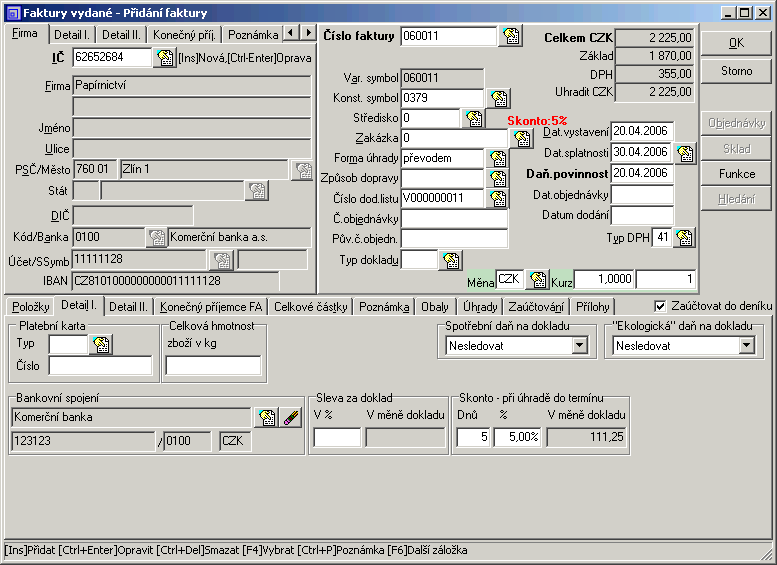This screenshot has height=565, width=777.
Task: Open lower Detail II. tab
Action: 128,307
